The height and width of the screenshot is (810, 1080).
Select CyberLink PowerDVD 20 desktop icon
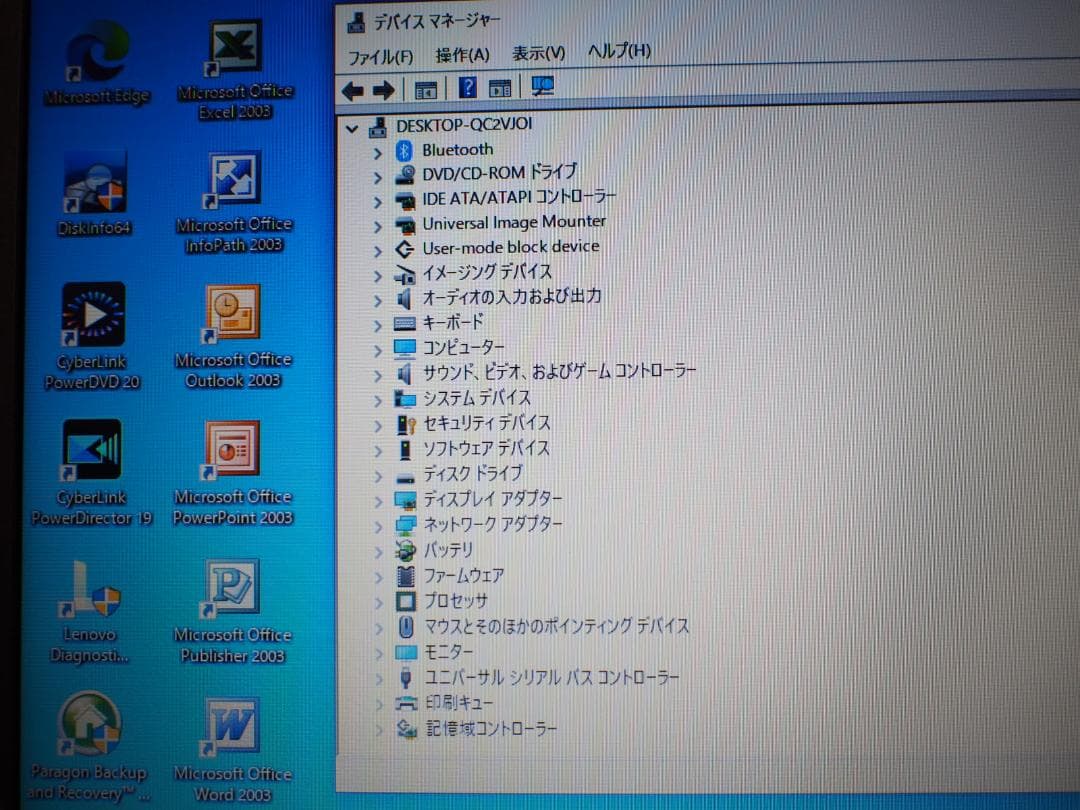pyautogui.click(x=92, y=335)
